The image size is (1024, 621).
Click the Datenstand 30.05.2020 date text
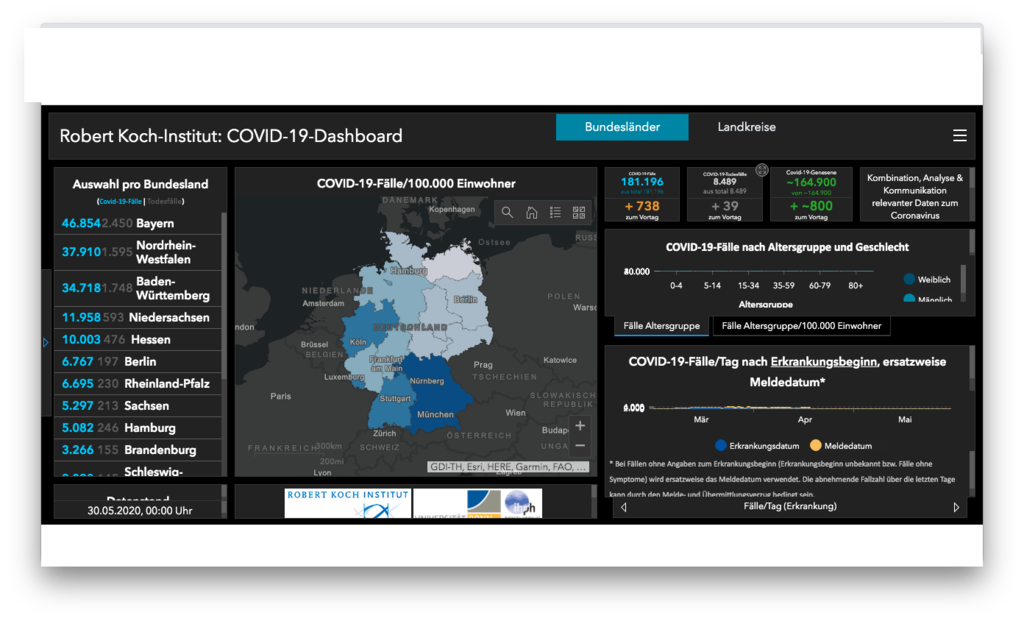pos(140,511)
